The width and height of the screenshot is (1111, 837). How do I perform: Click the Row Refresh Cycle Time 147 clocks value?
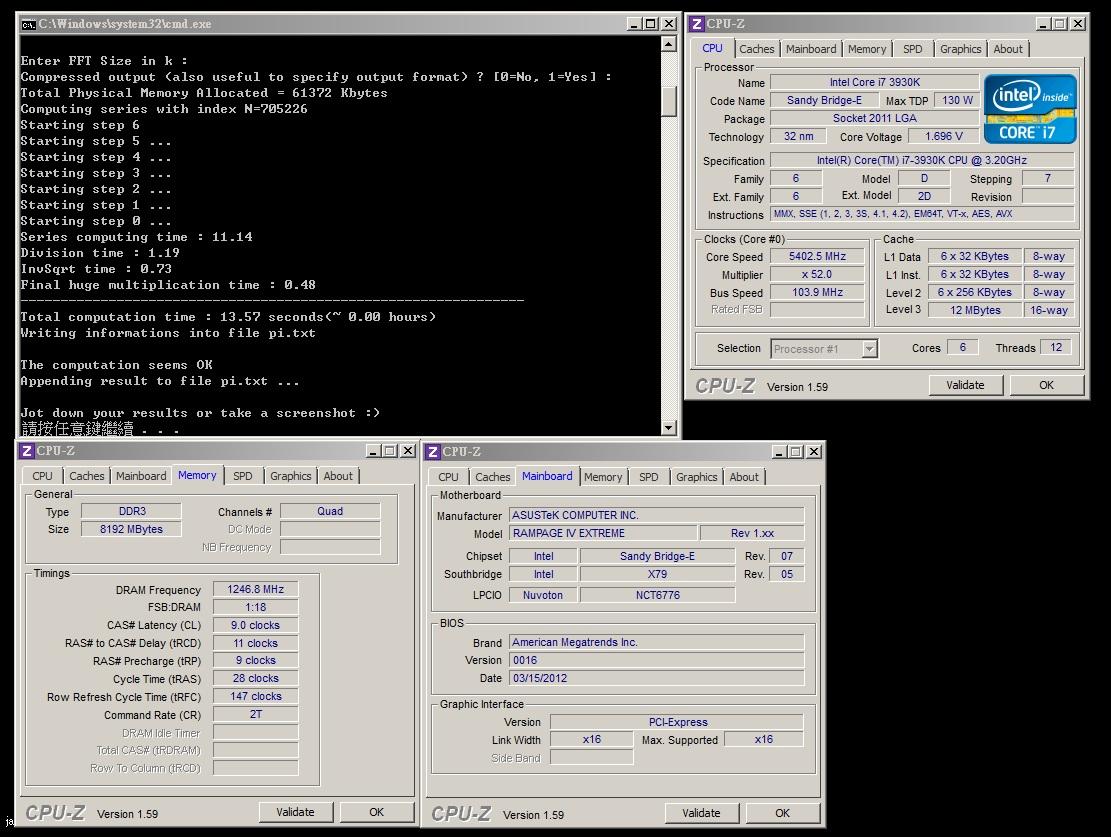[x=255, y=697]
